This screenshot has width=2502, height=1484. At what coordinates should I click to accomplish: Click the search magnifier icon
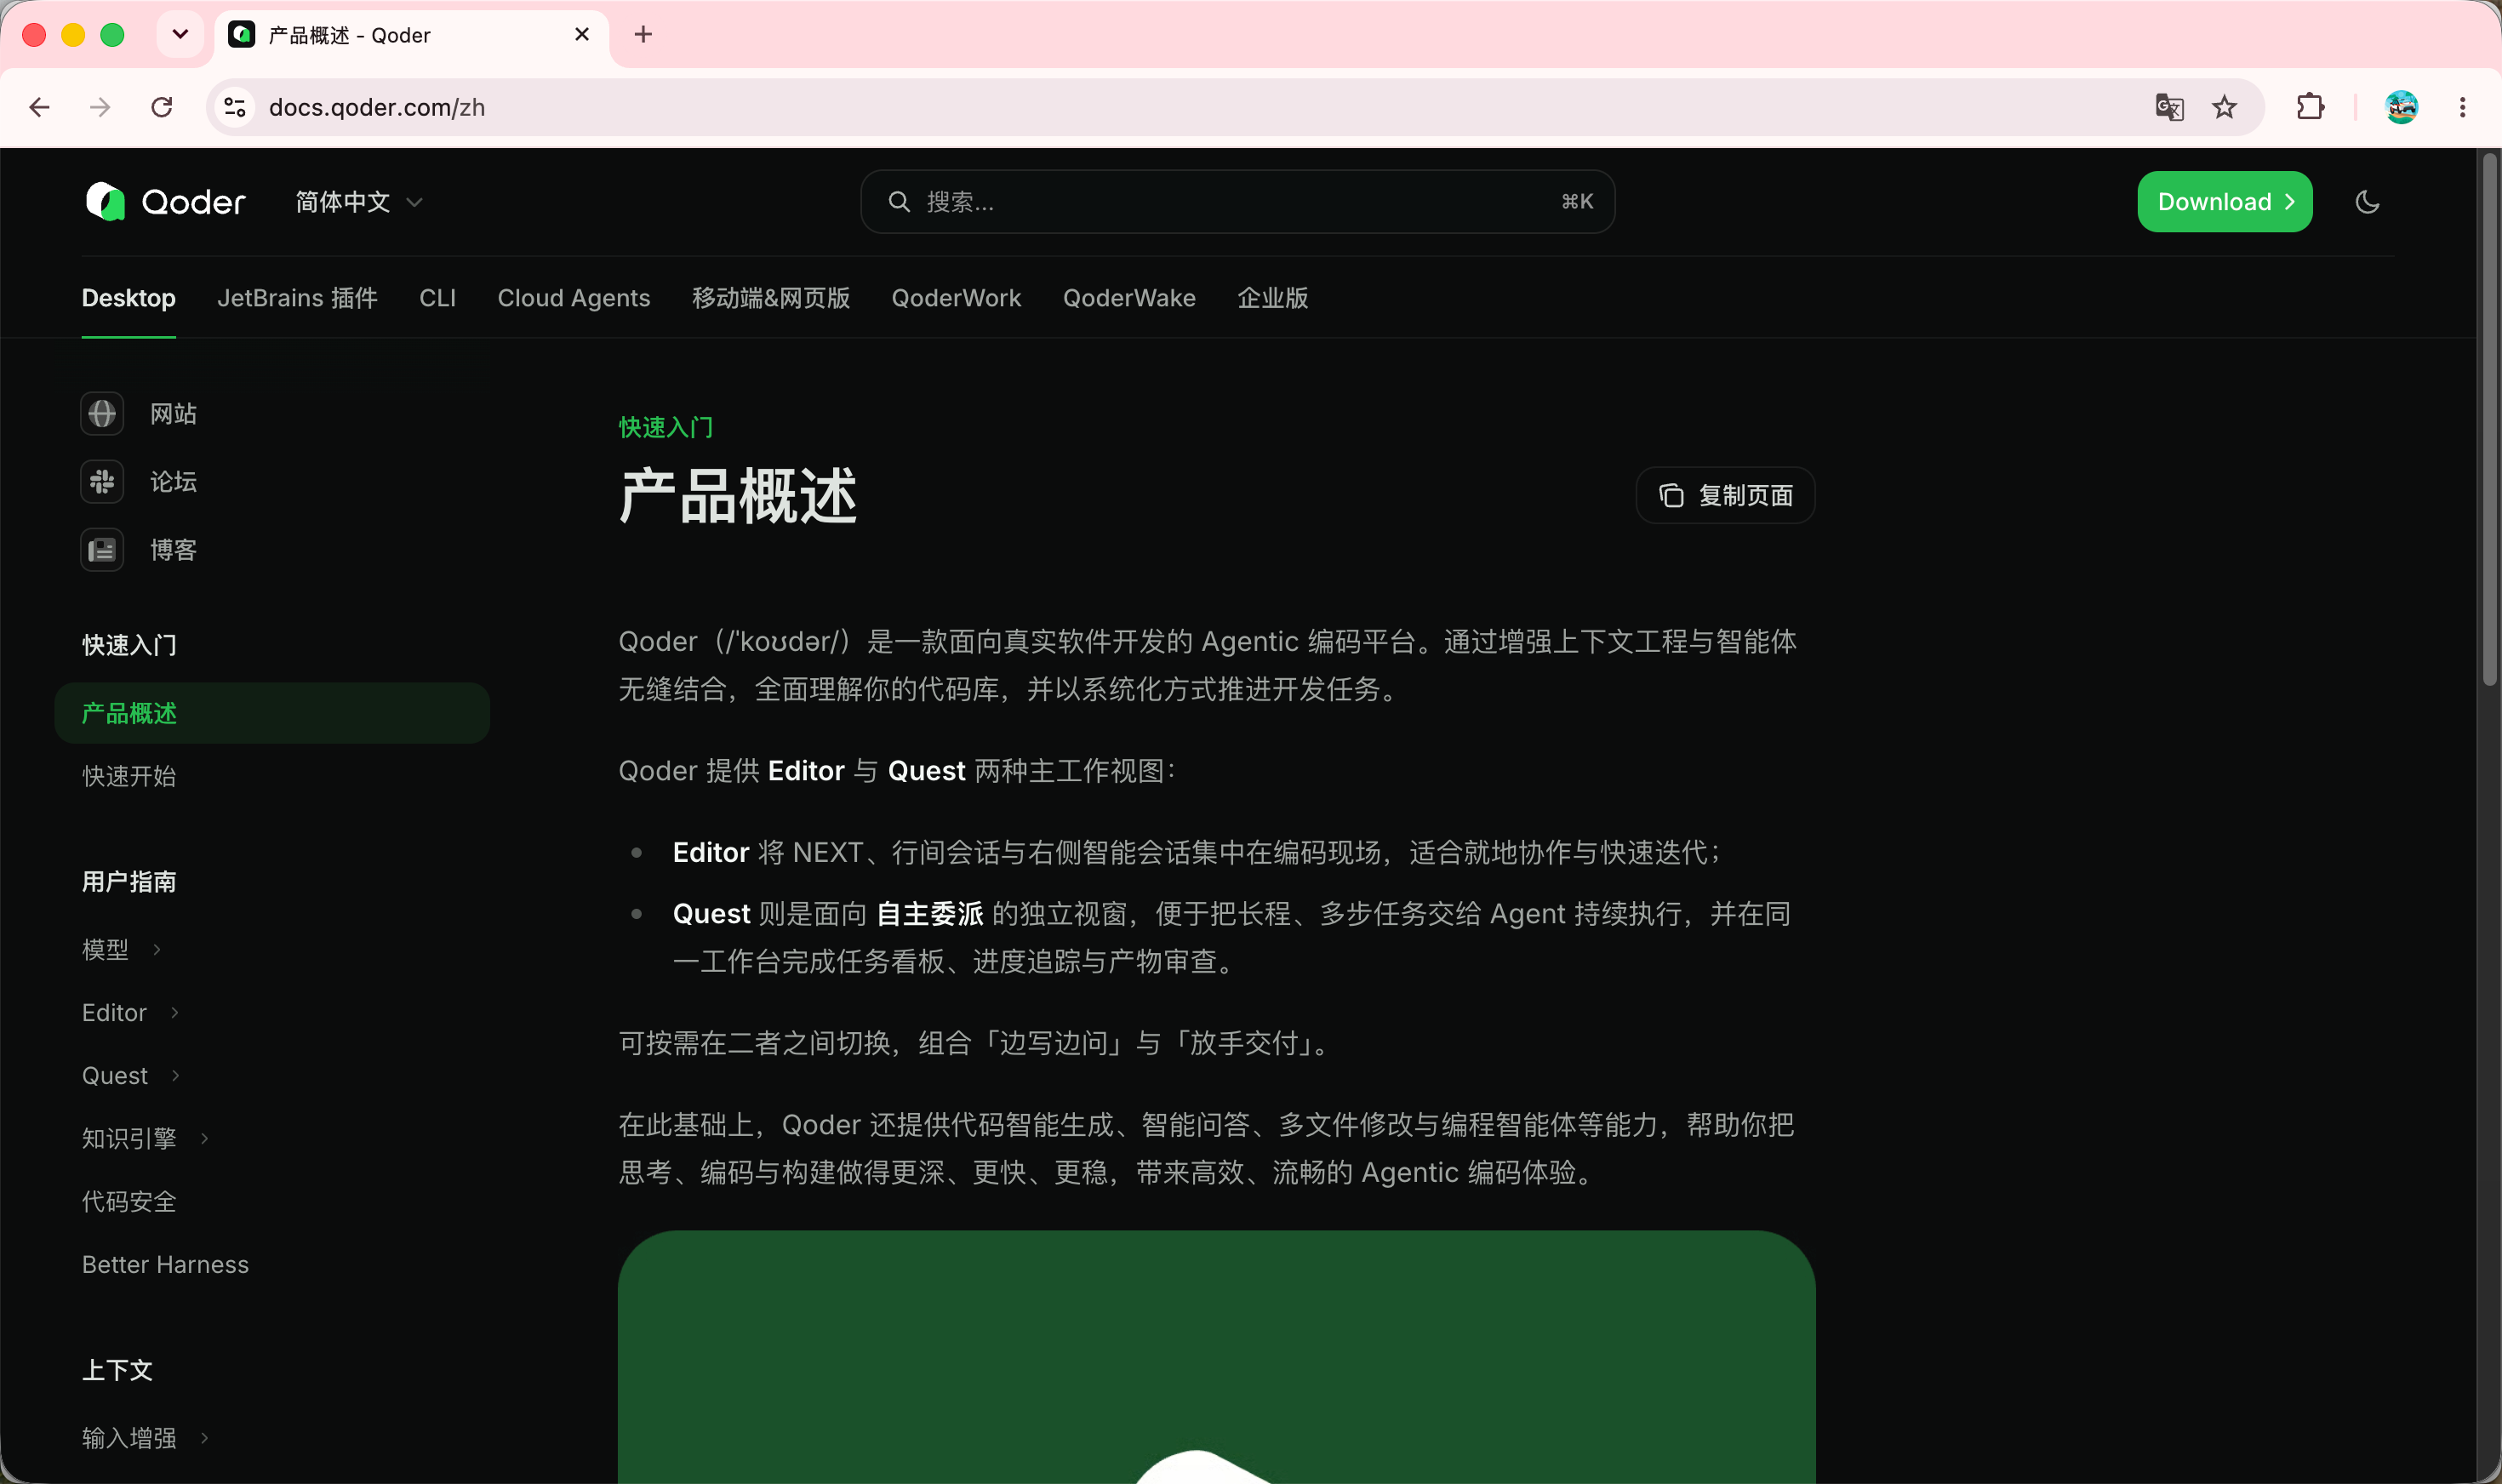click(x=899, y=202)
